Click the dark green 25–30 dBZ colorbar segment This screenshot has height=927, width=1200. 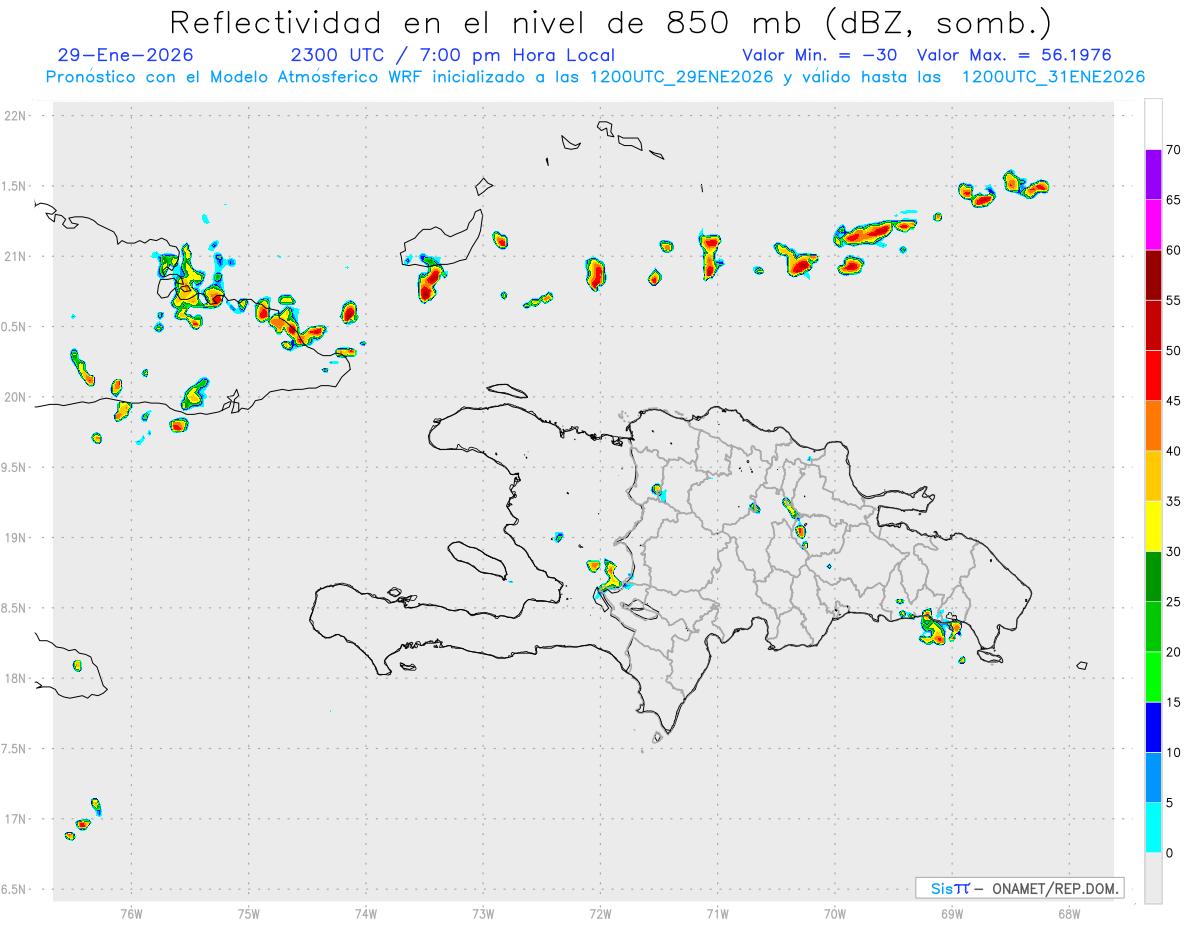[x=1153, y=577]
